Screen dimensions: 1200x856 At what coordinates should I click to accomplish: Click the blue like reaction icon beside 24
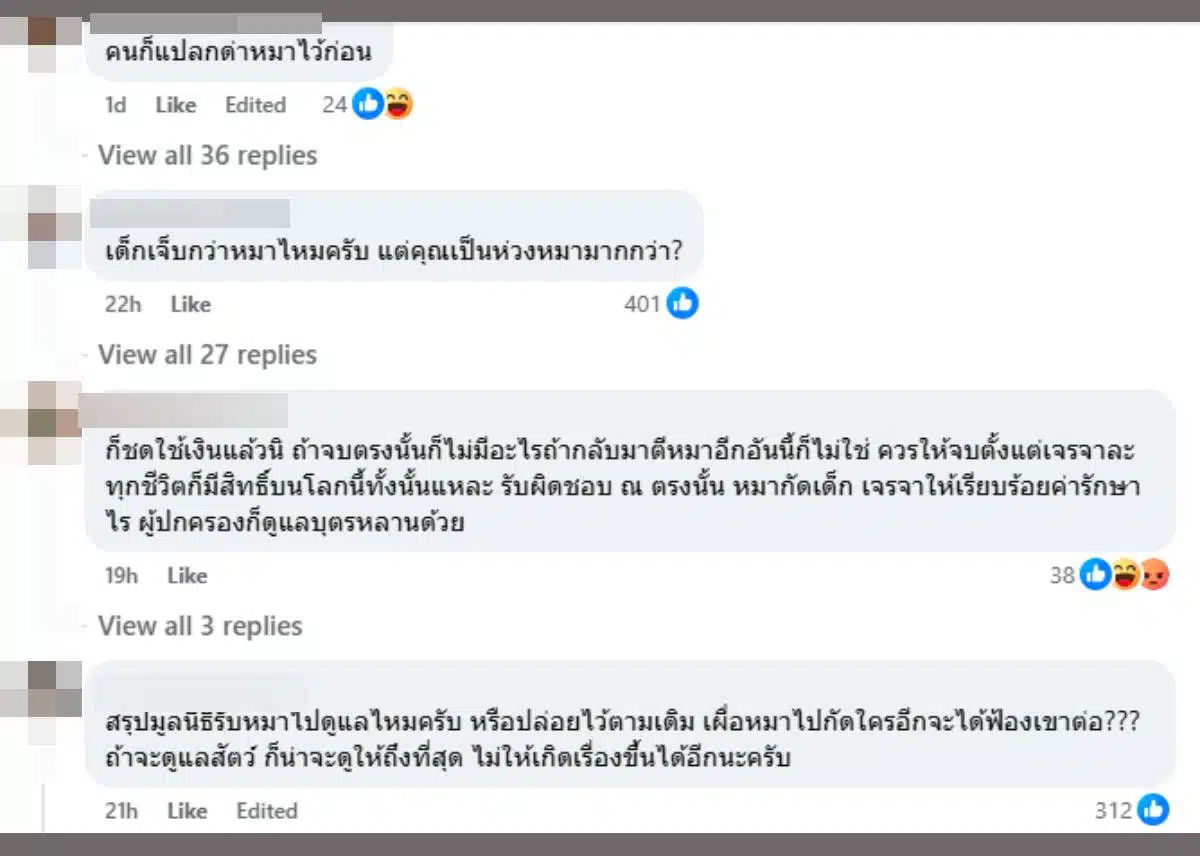pos(368,104)
